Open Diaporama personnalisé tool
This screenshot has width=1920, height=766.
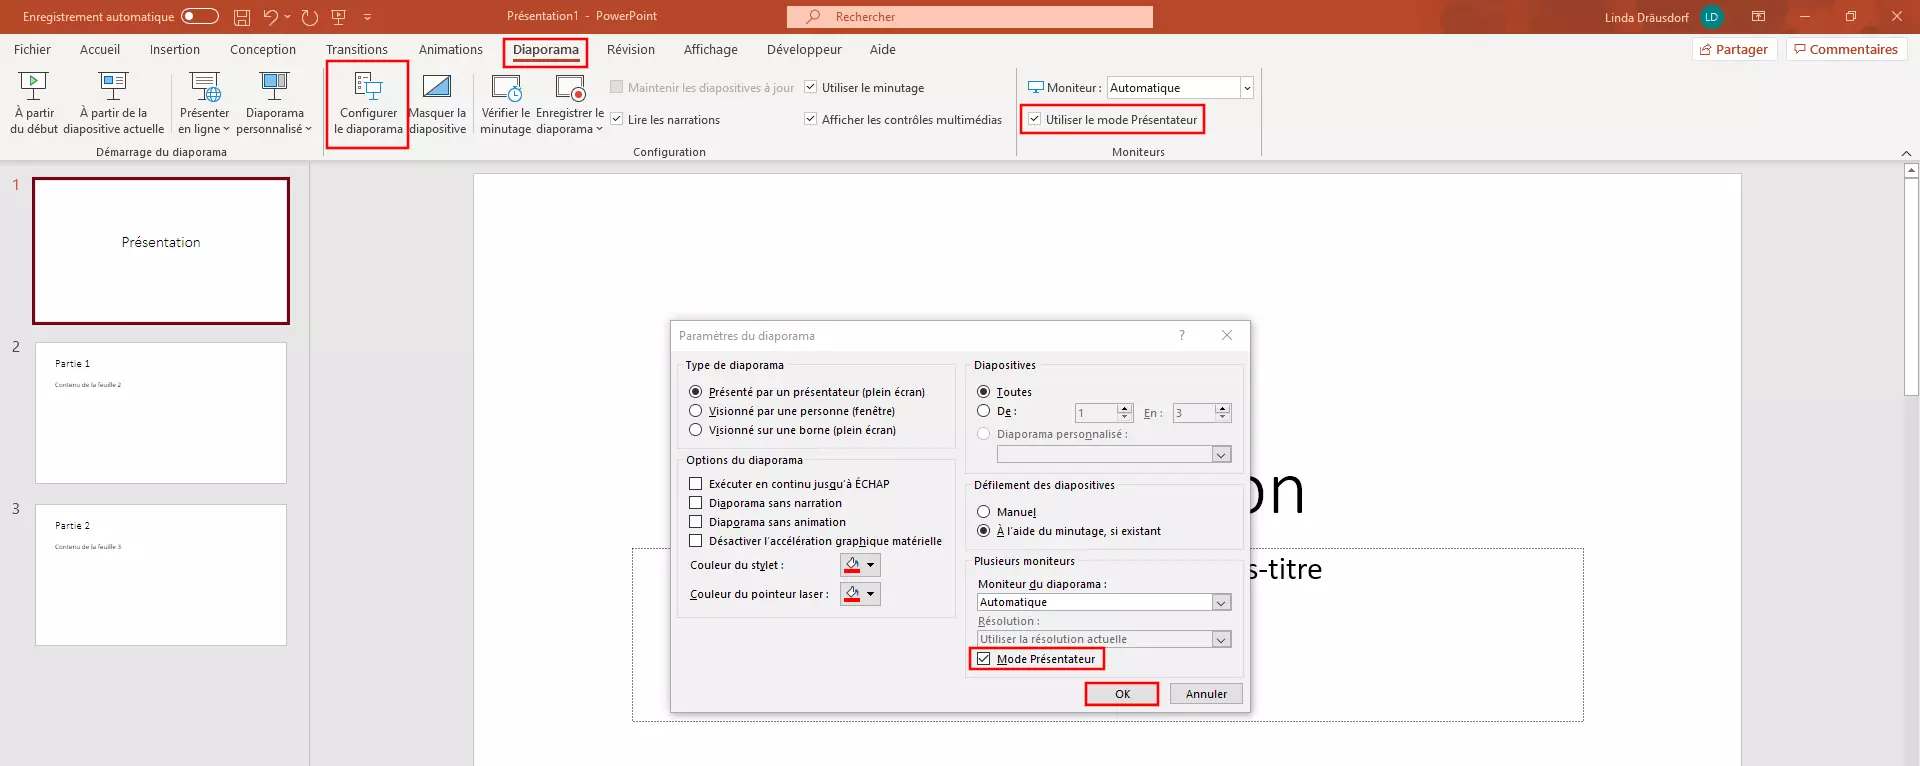pos(274,102)
